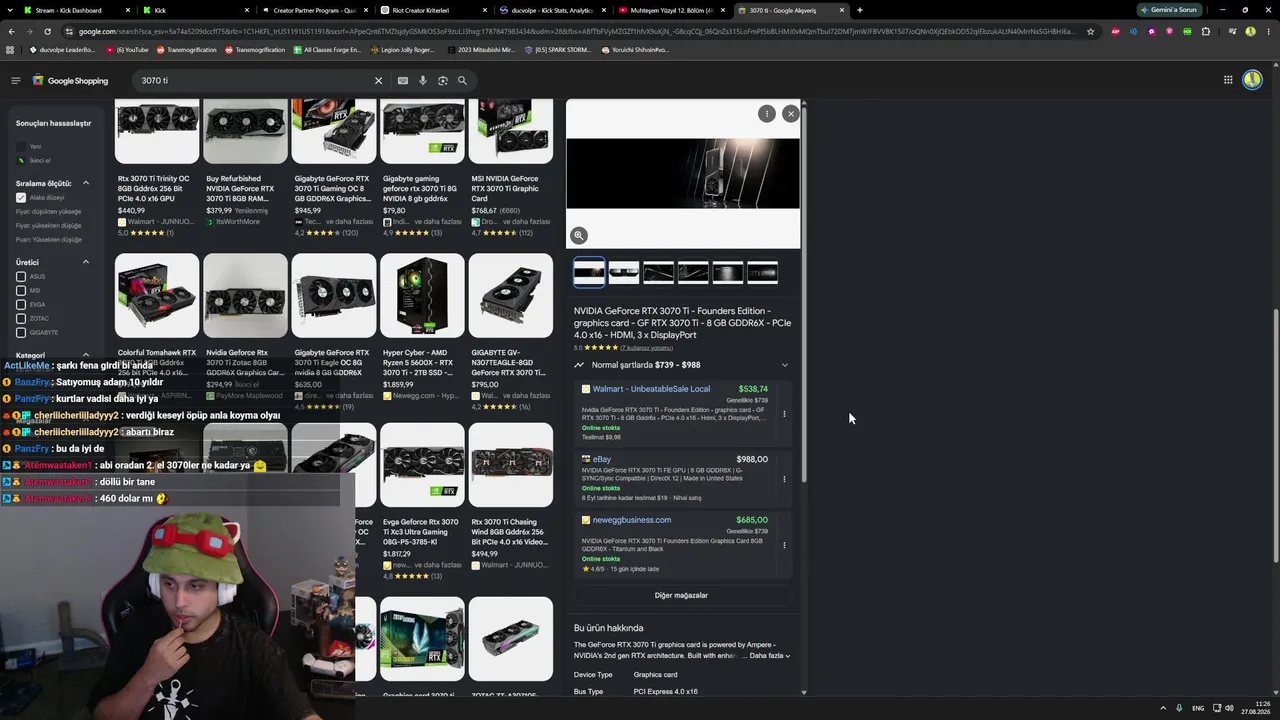Image resolution: width=1280 pixels, height=720 pixels.
Task: Open the Google account avatar menu
Action: point(1252,80)
